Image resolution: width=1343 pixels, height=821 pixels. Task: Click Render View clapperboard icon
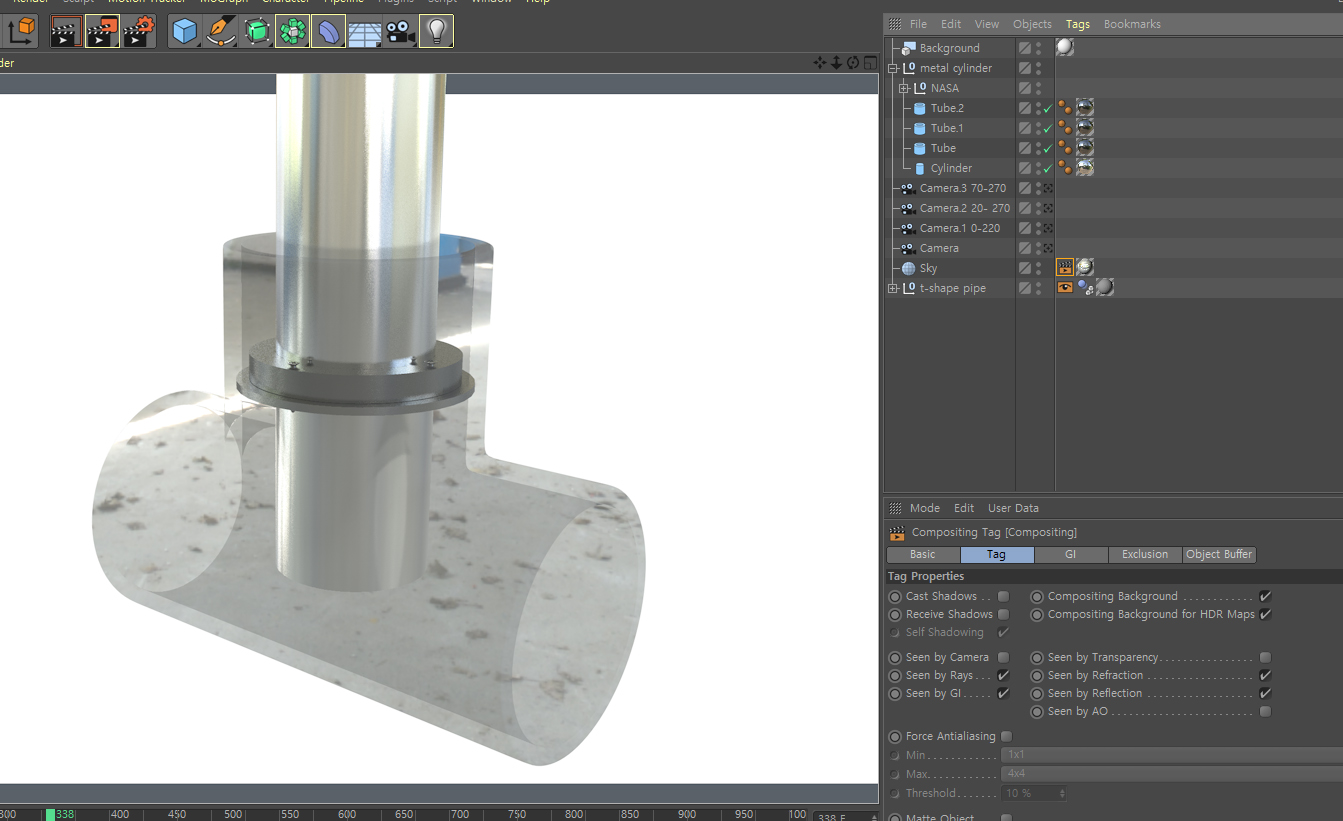point(65,31)
